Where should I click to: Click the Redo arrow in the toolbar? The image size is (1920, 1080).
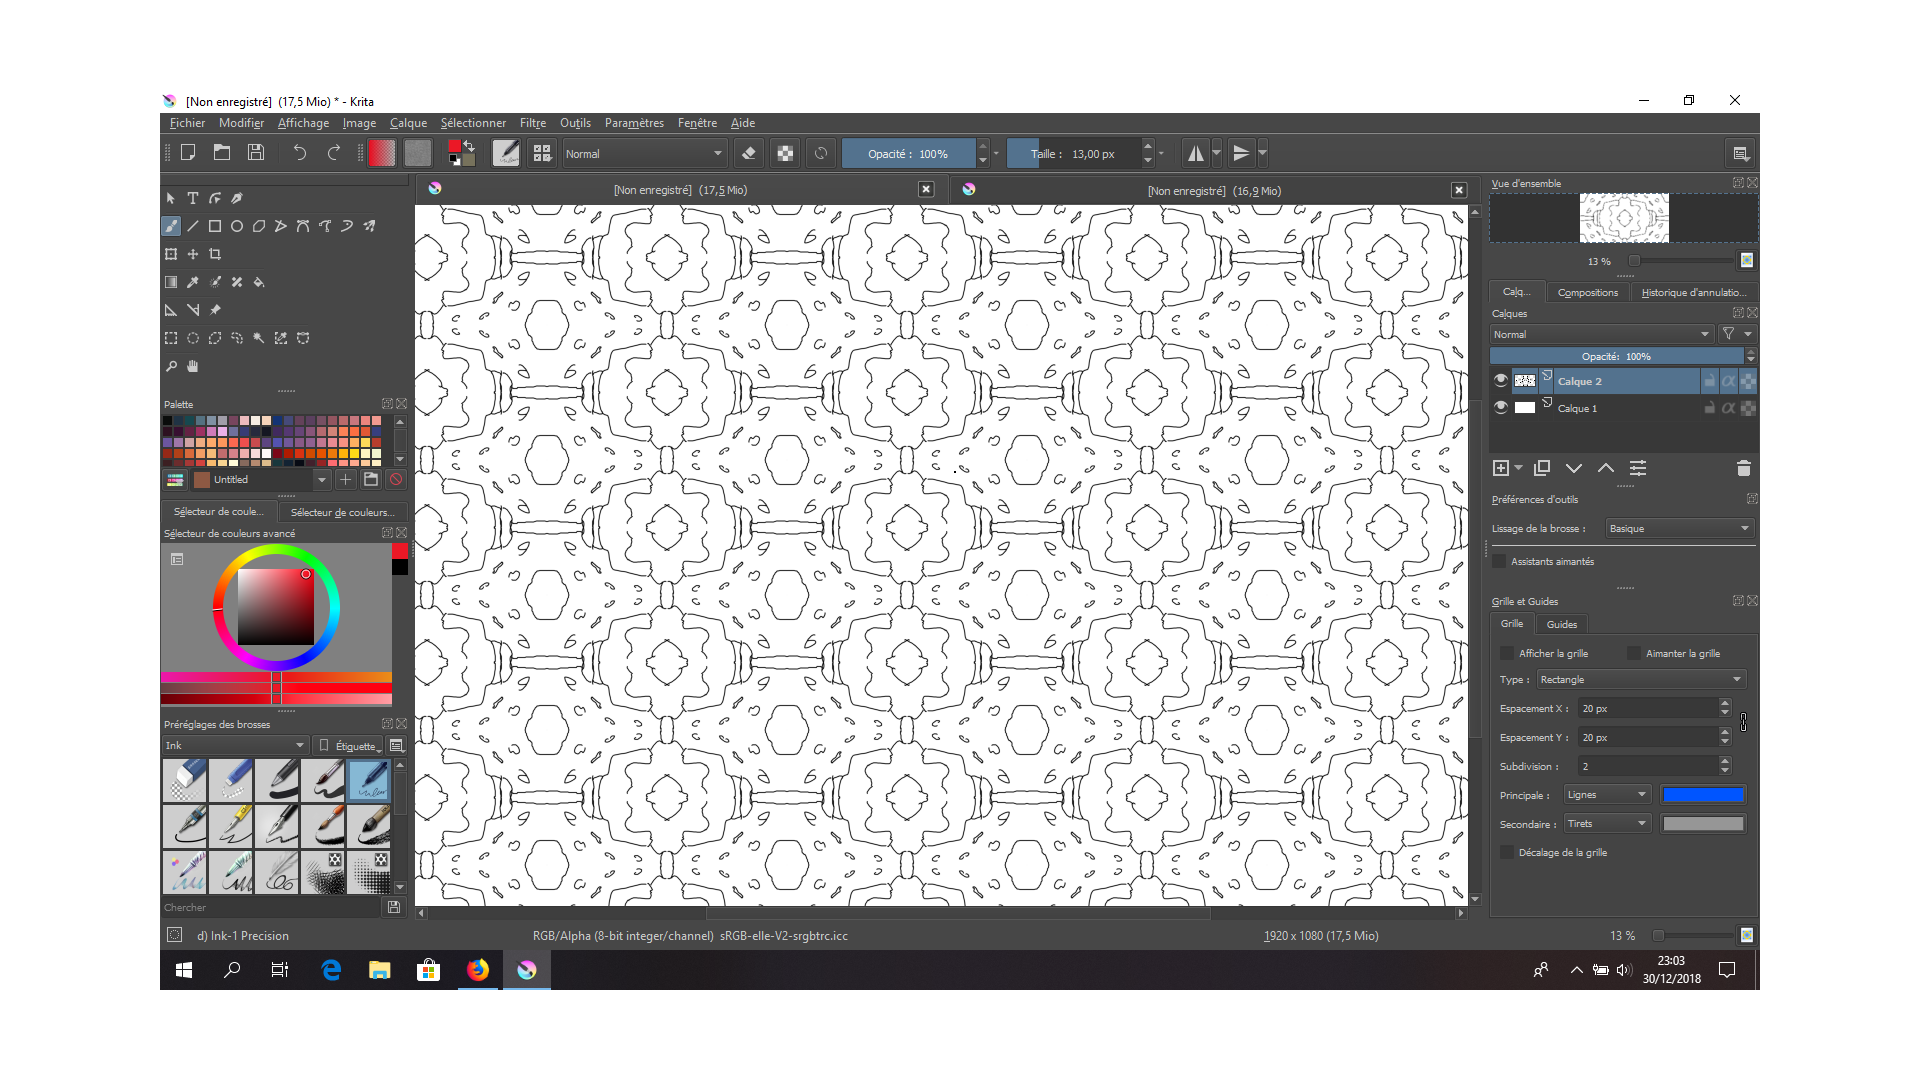point(334,153)
